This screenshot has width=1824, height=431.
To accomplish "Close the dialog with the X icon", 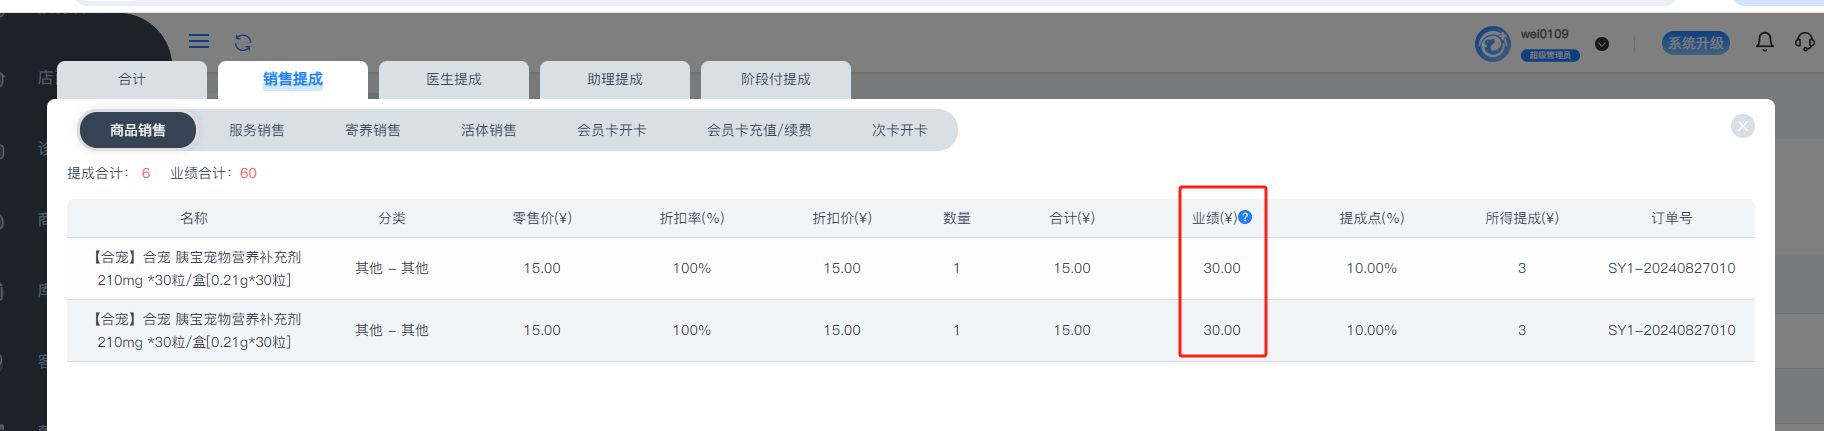I will point(1743,126).
